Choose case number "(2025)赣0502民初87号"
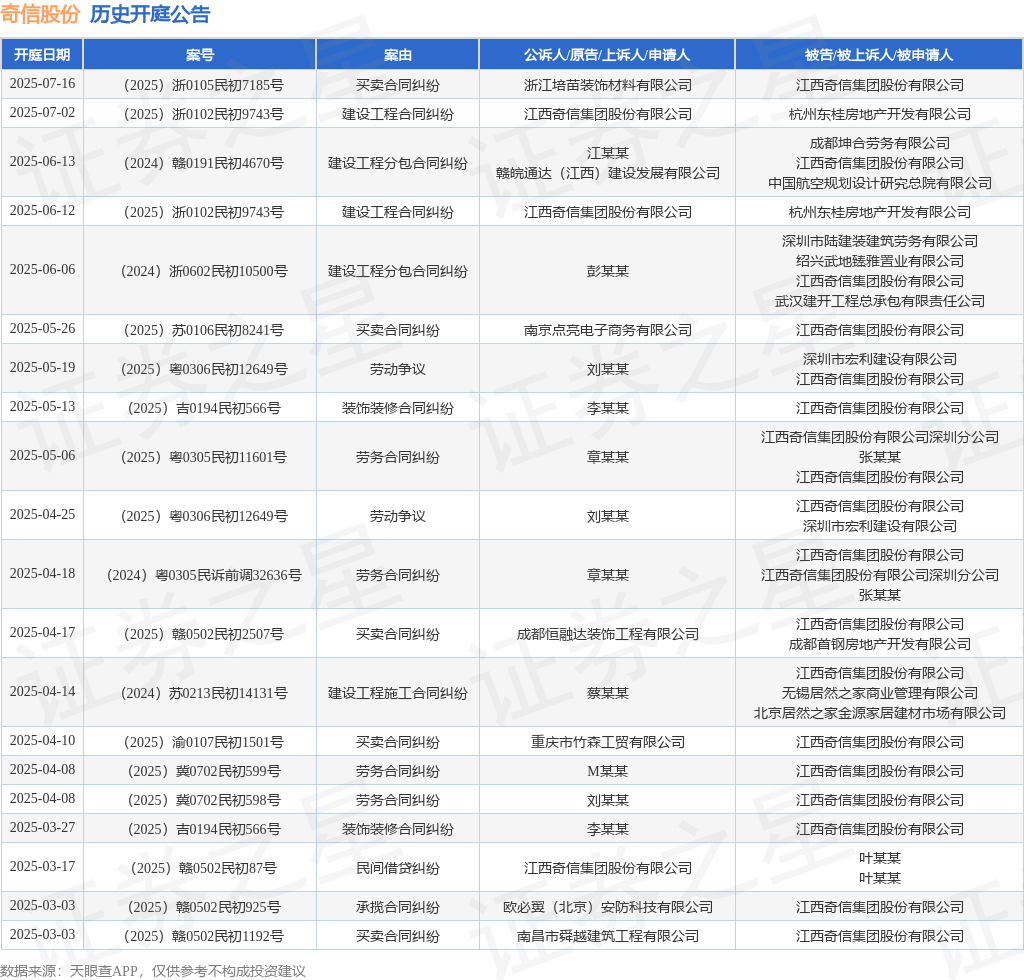Viewport: 1024px width, 980px height. (204, 868)
